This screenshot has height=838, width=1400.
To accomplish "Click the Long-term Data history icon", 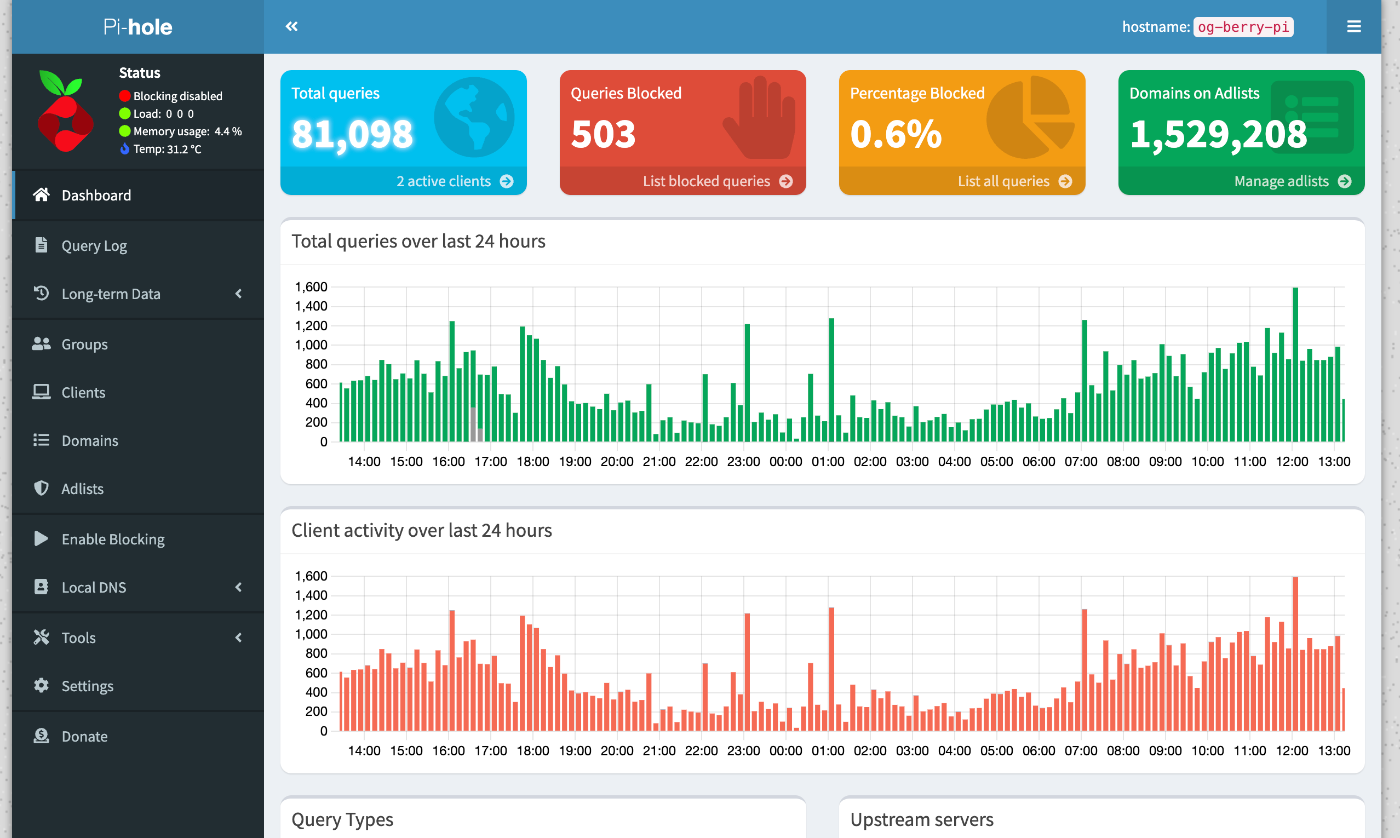I will coord(41,293).
